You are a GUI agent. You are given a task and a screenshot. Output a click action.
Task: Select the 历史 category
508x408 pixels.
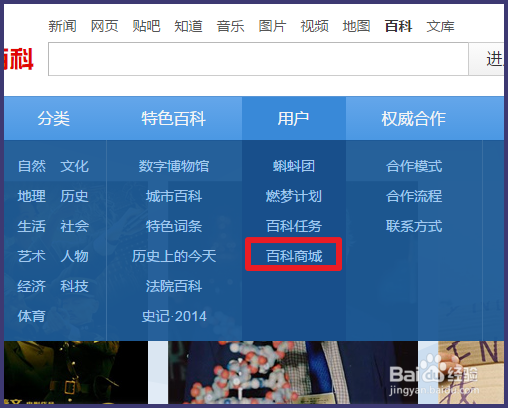click(74, 196)
